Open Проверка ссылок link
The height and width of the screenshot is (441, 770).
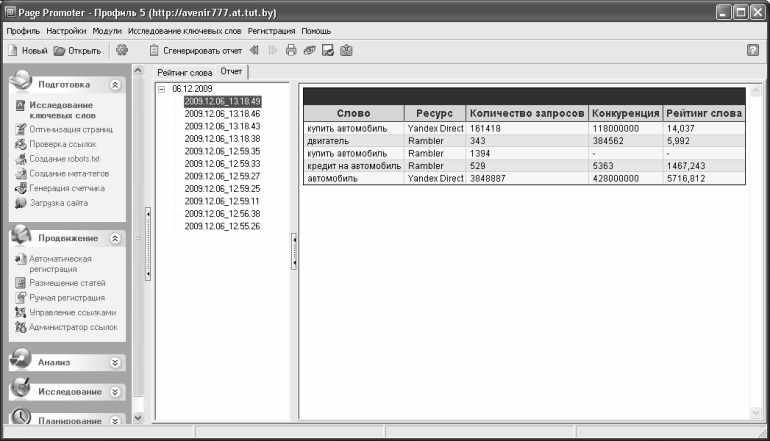(x=63, y=144)
